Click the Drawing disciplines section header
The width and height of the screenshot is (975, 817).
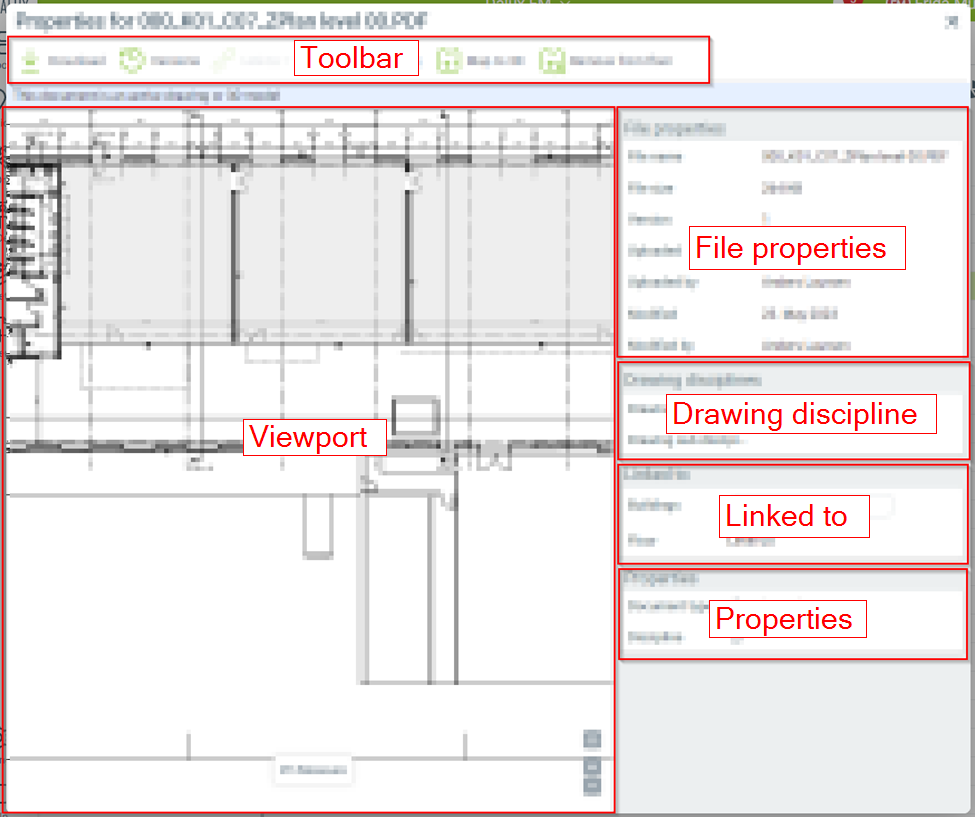coord(692,380)
